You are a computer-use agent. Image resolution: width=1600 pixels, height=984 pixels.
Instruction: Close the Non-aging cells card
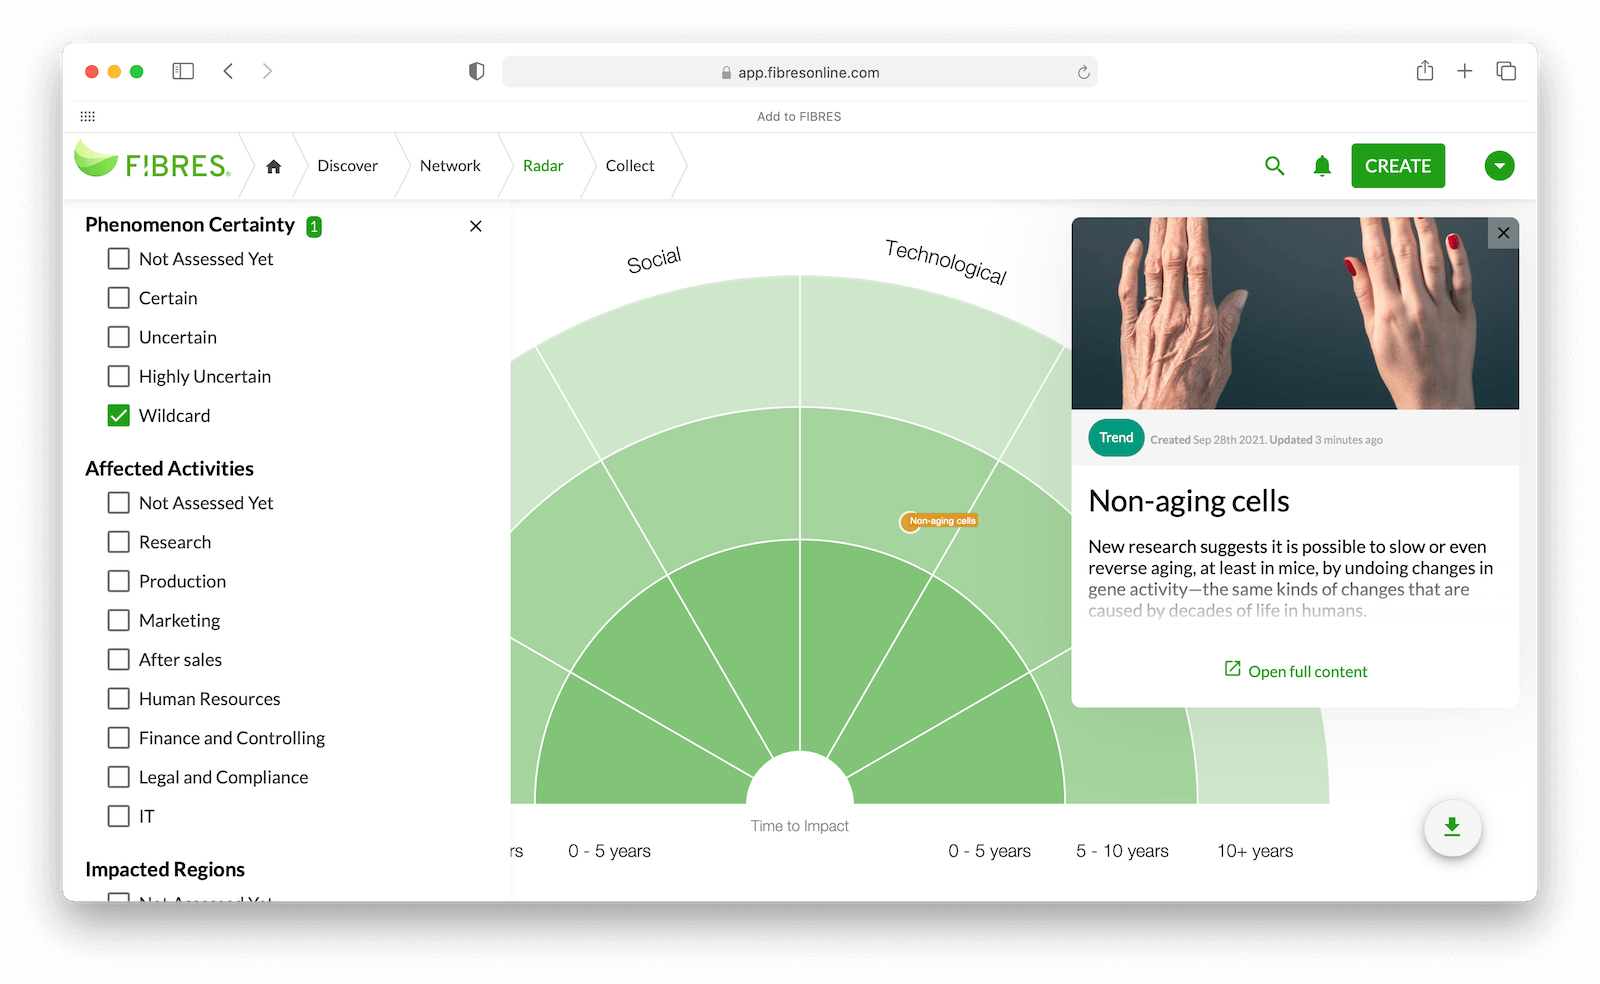(x=1503, y=233)
